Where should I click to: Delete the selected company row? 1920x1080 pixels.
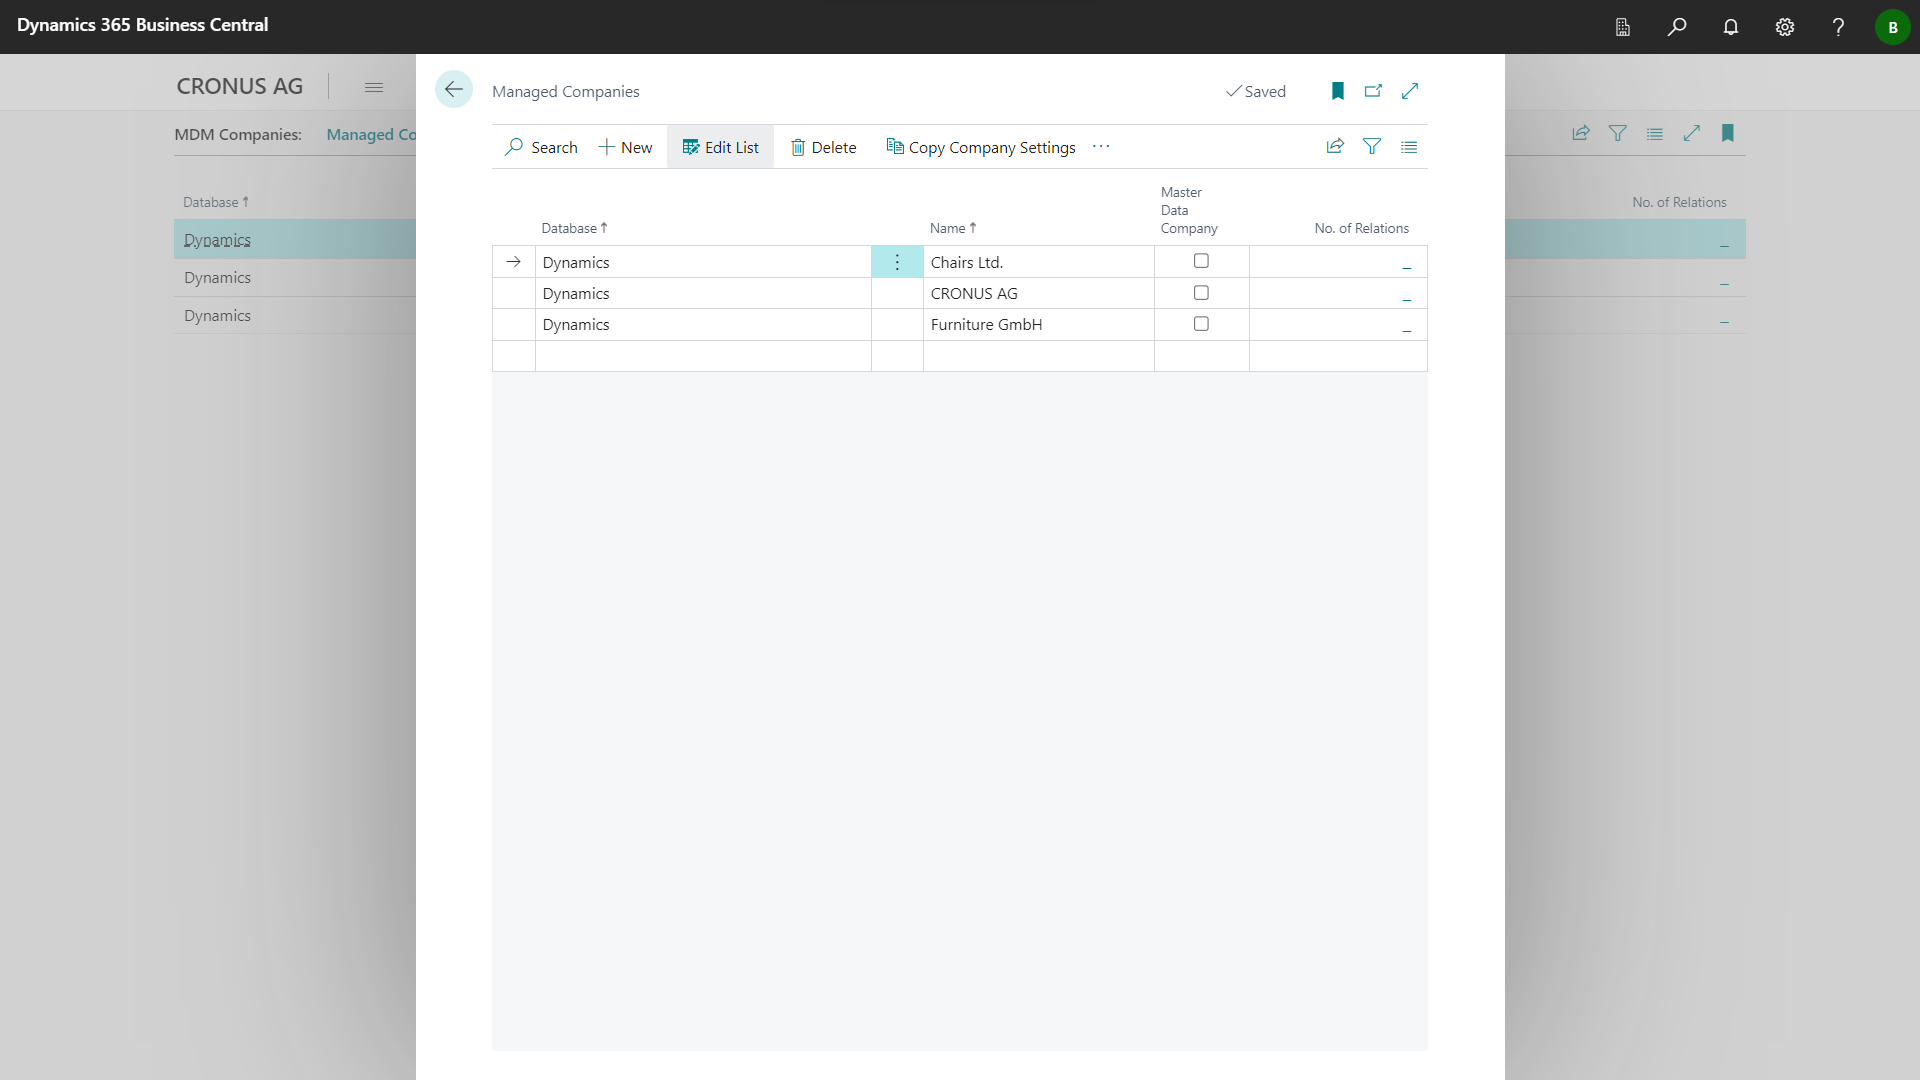(823, 147)
